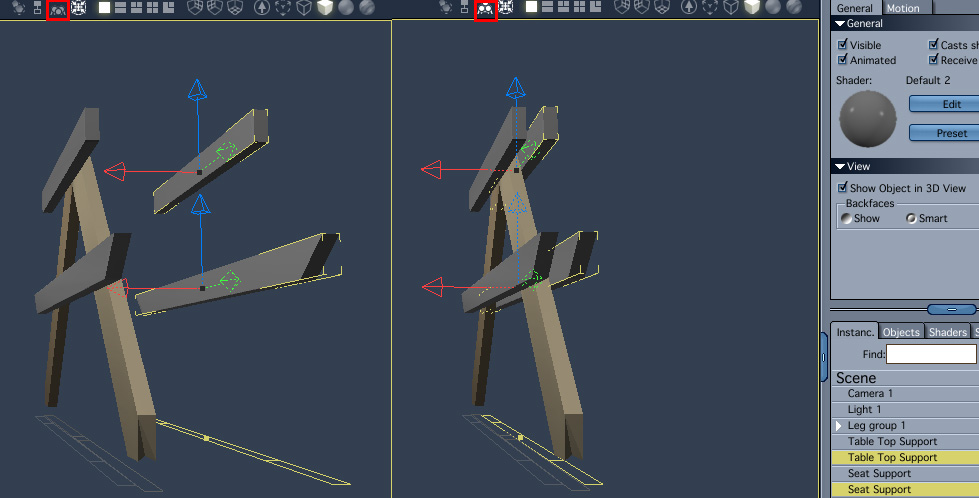Screen dimensions: 979x498
Task: Click the camera tracking icon in left view toolbar
Action: tap(57, 9)
